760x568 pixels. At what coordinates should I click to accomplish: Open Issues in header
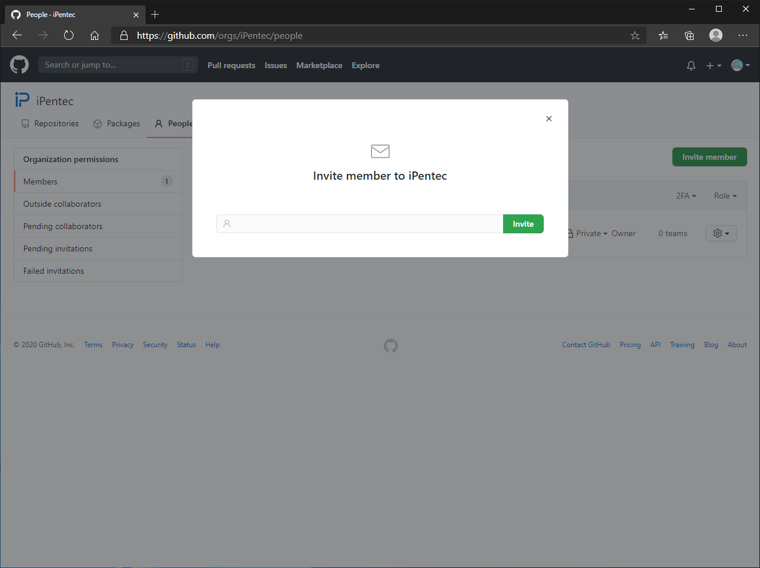point(276,65)
